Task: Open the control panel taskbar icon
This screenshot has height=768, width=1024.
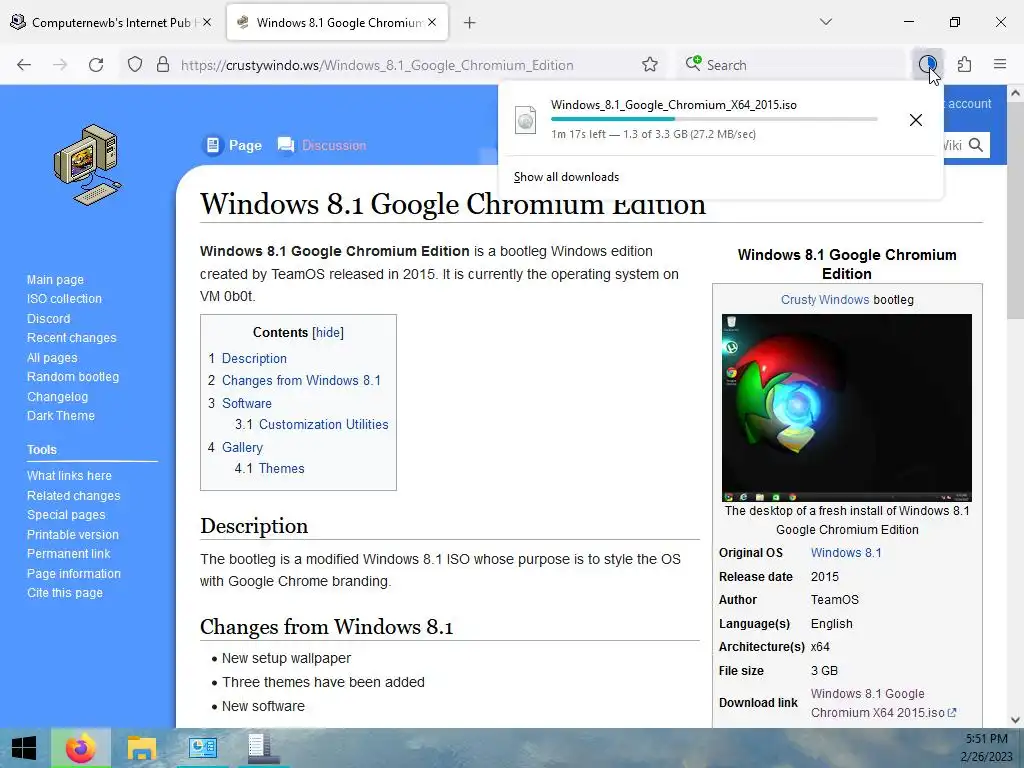Action: 202,748
